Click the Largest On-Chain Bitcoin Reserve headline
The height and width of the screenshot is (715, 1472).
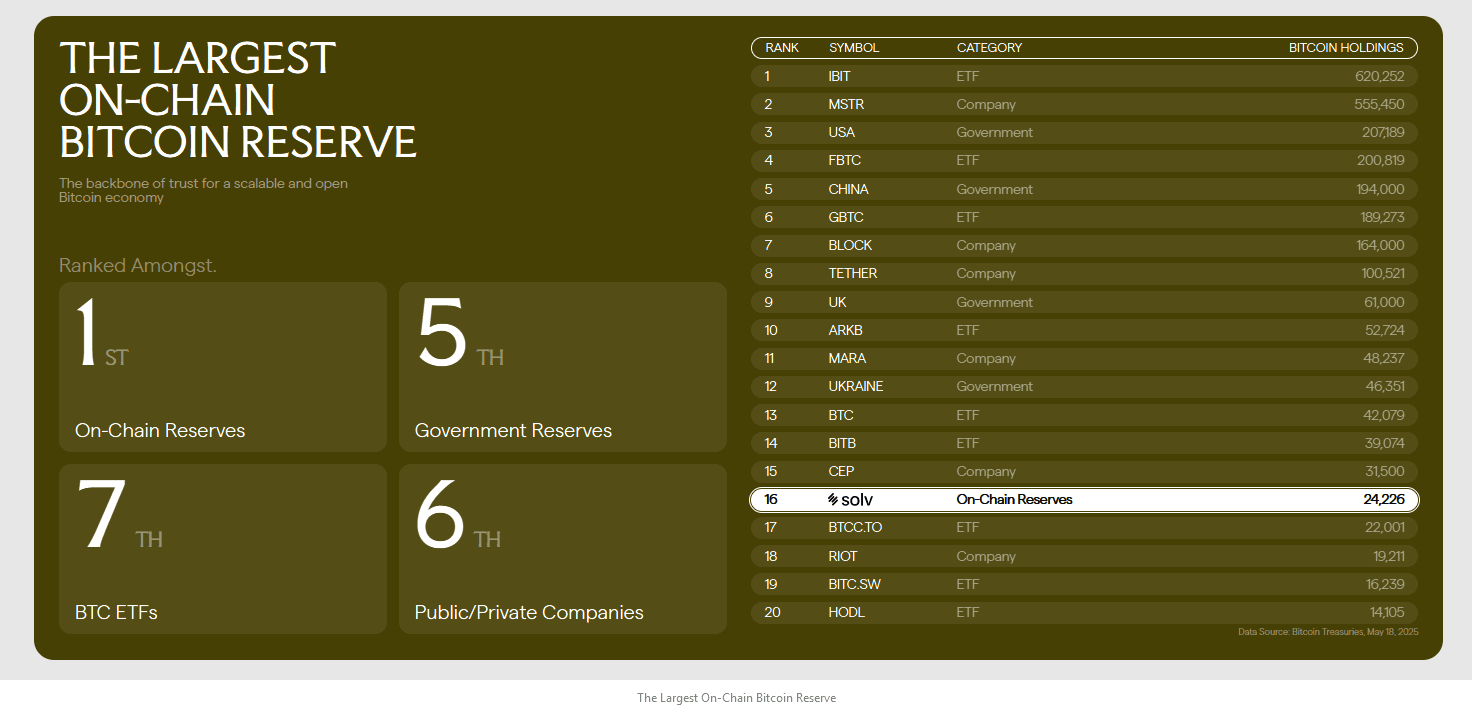(238, 100)
